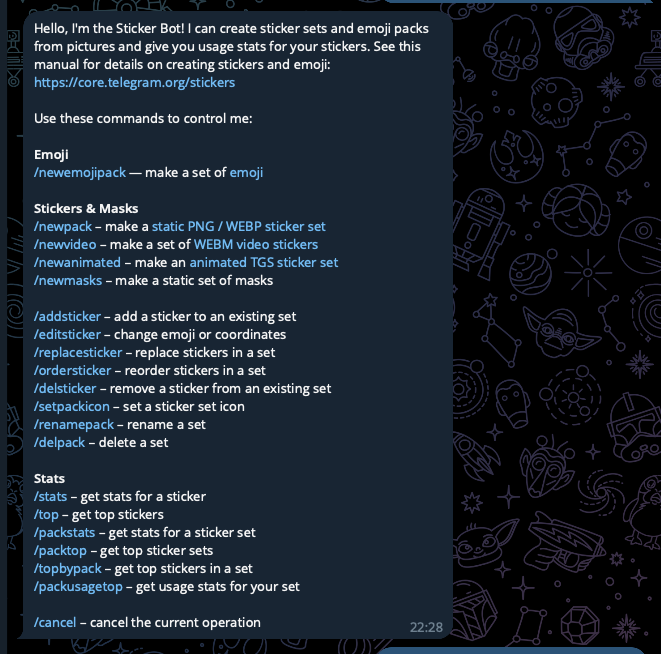661x654 pixels.
Task: Open static PNG / WEBP sticker set link
Action: click(239, 227)
